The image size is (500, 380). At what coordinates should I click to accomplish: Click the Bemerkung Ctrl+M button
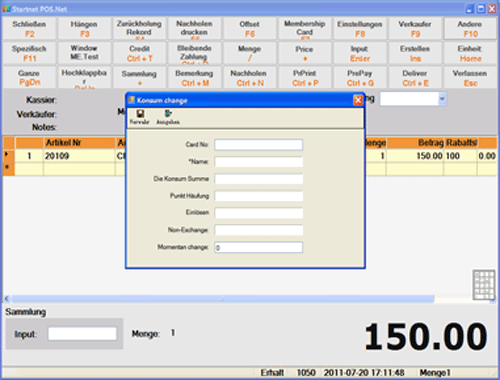[x=194, y=78]
